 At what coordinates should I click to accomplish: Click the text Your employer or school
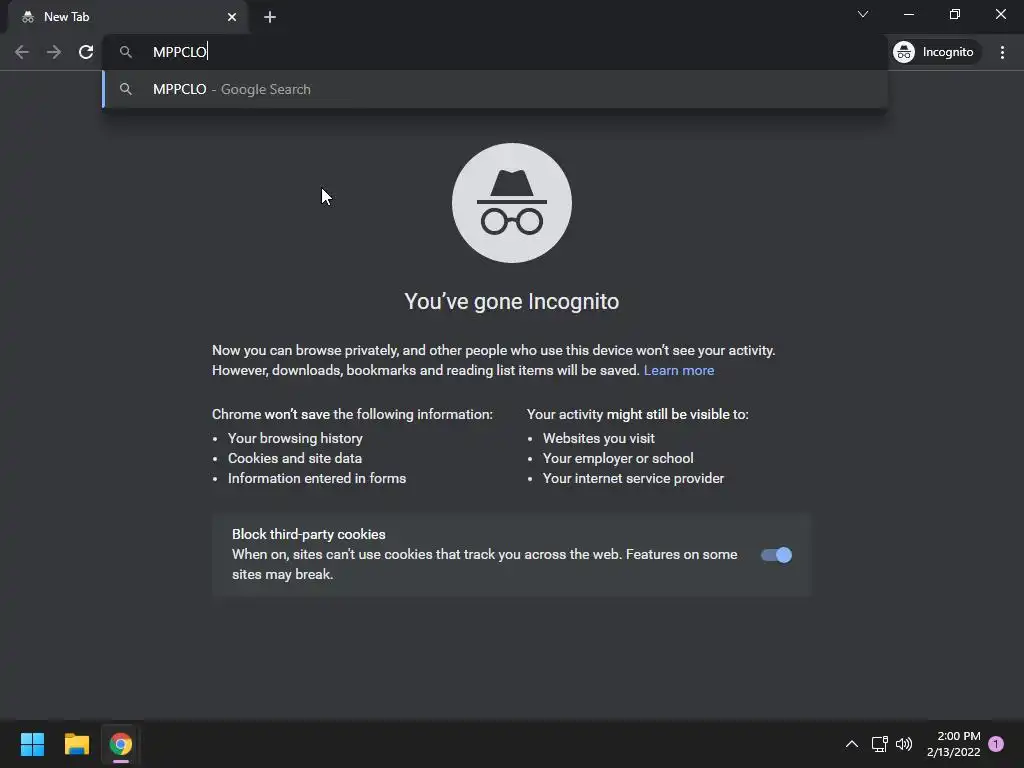618,458
